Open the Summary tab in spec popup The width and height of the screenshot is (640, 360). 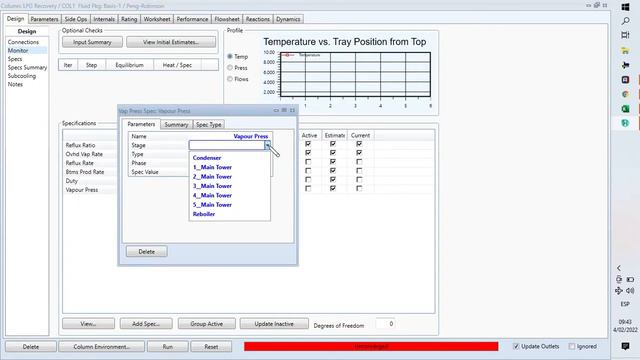point(176,124)
